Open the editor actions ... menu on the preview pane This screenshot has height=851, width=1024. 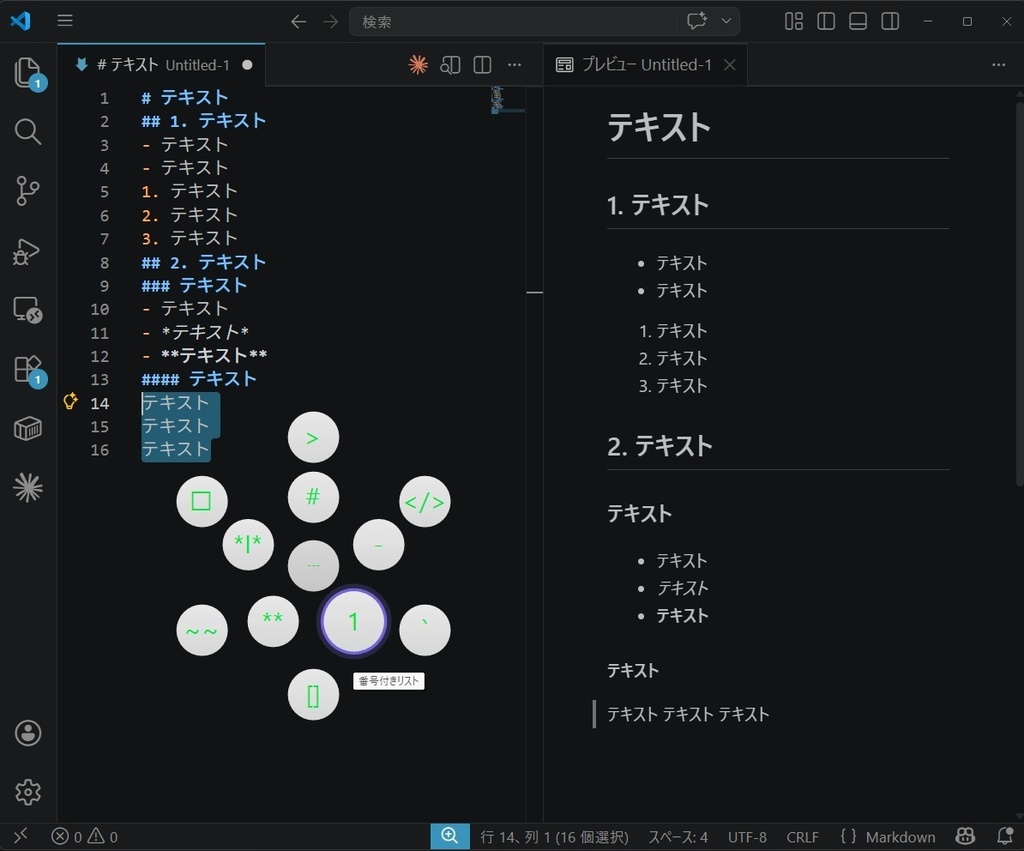click(x=998, y=64)
